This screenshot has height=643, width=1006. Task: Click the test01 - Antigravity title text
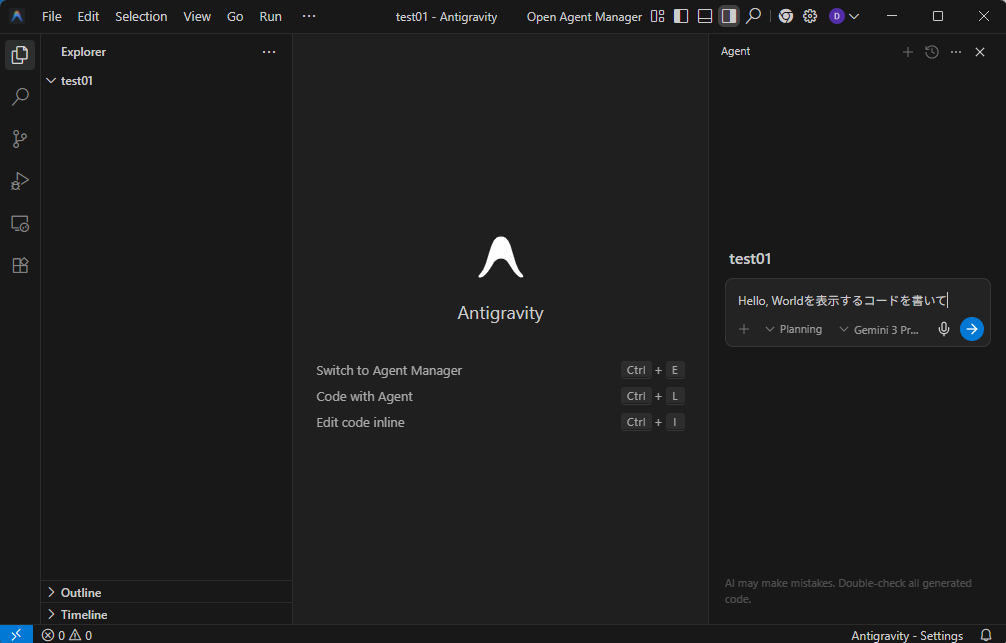[x=447, y=17]
